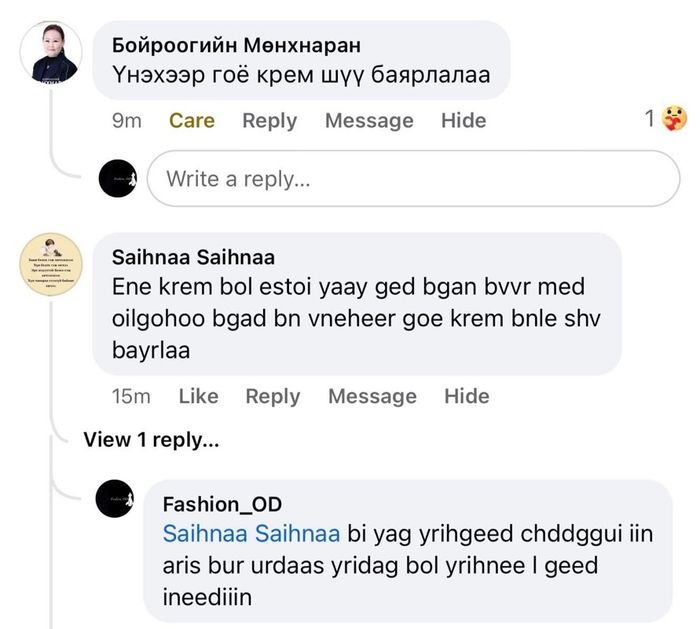Viewport: 700px width, 629px height.
Task: Hide Бойроогийн Мөнхнаран's comment
Action: (463, 120)
